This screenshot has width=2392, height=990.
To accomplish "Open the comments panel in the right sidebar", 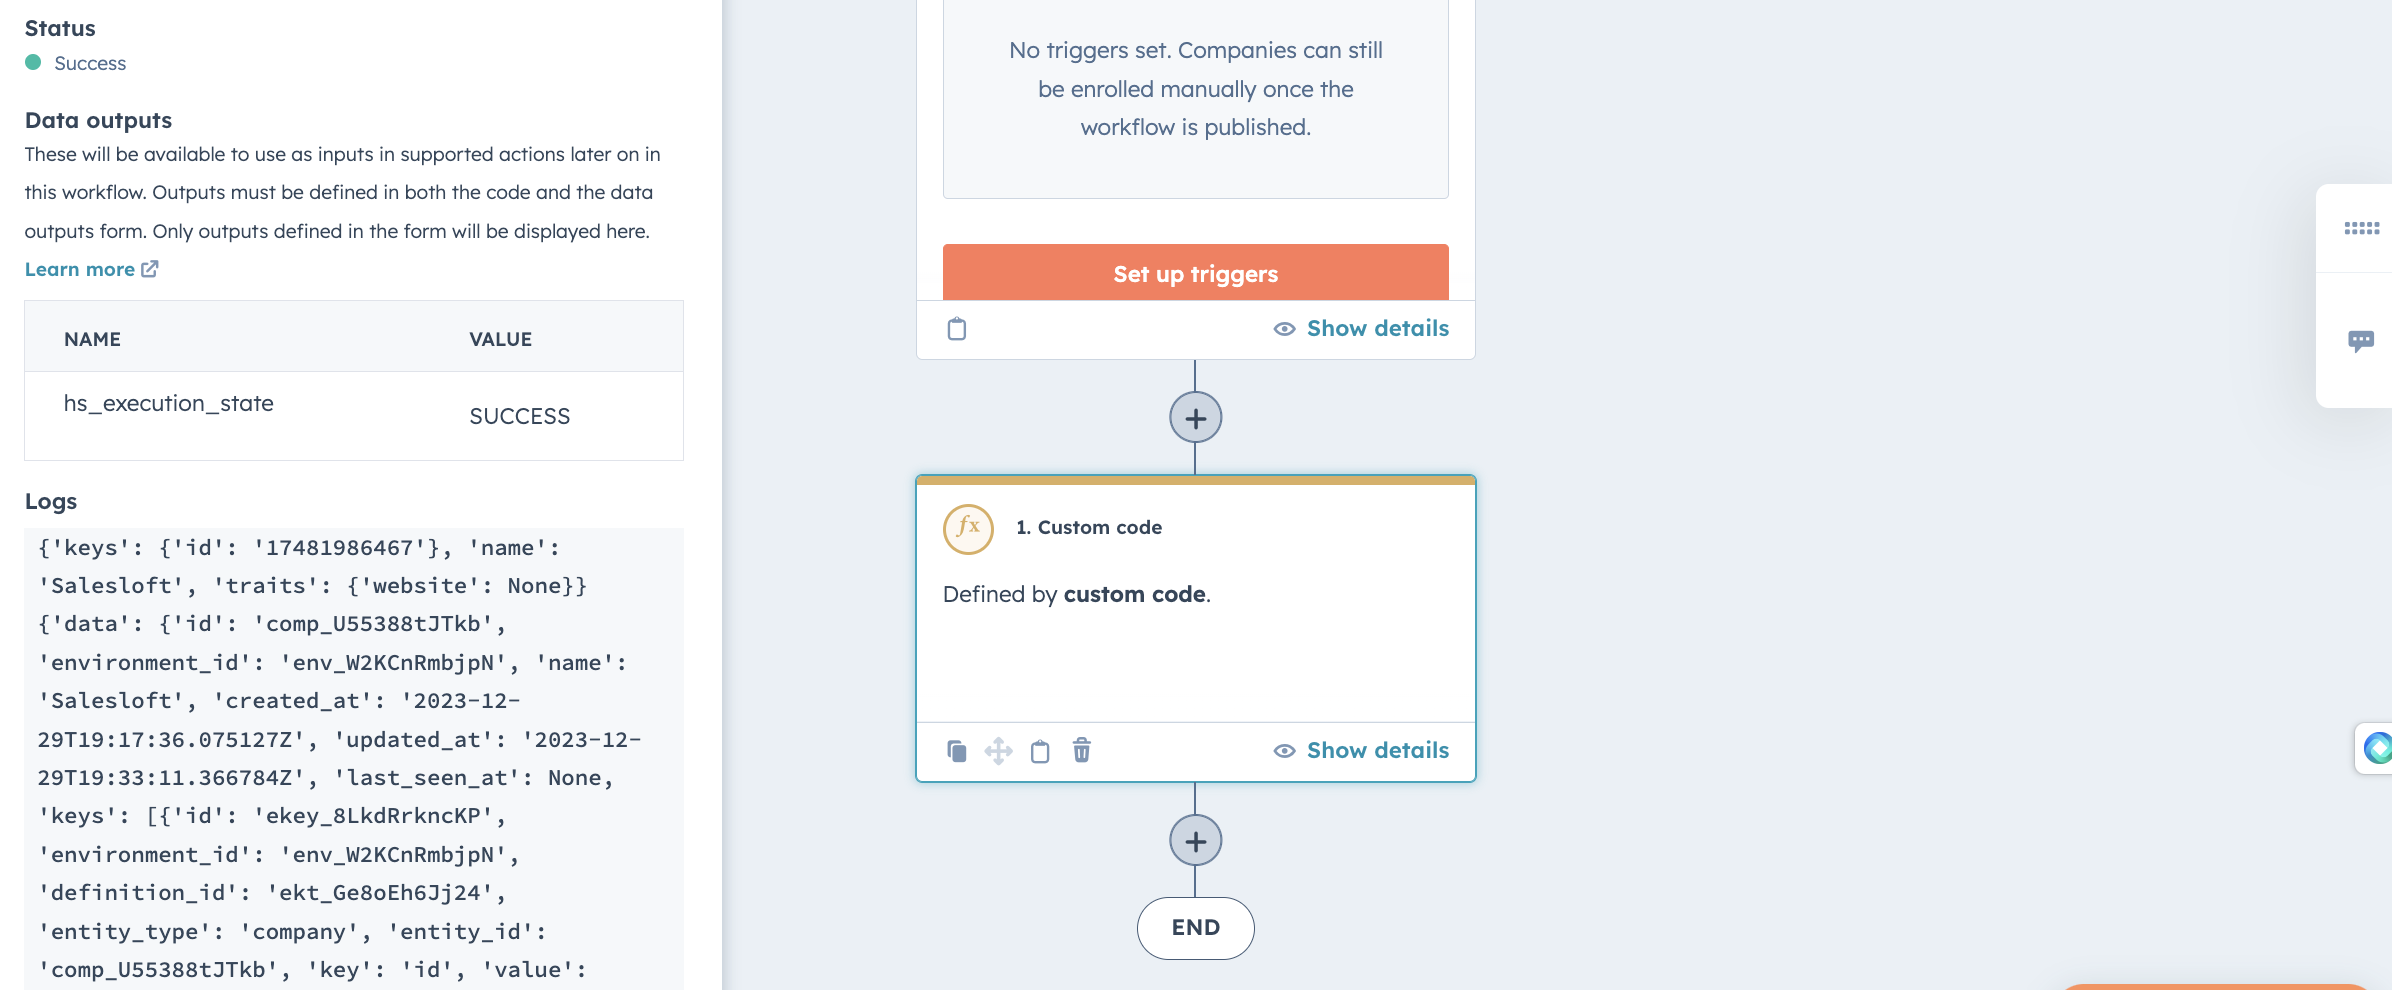I will 2362,341.
